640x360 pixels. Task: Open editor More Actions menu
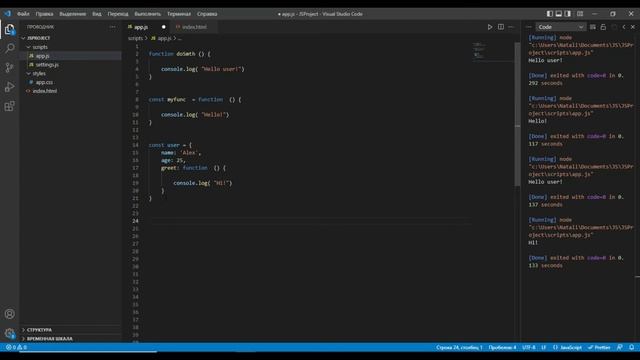pos(511,27)
